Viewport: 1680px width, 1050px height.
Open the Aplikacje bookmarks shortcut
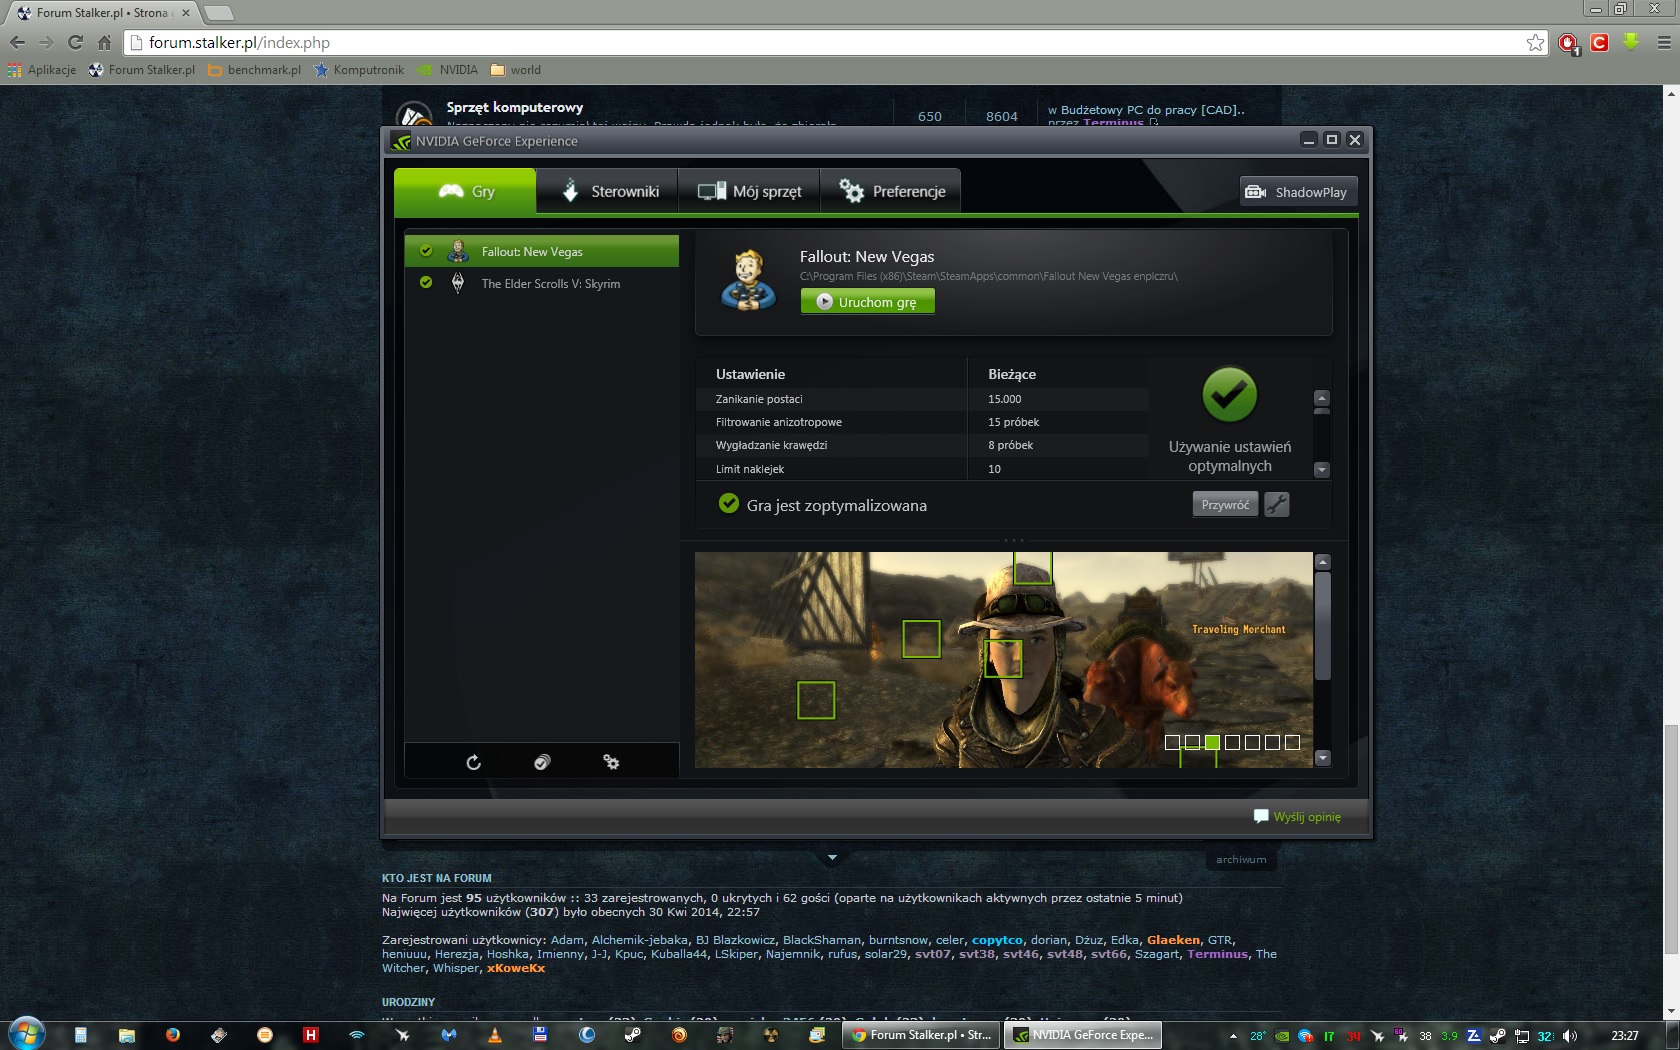[x=42, y=70]
